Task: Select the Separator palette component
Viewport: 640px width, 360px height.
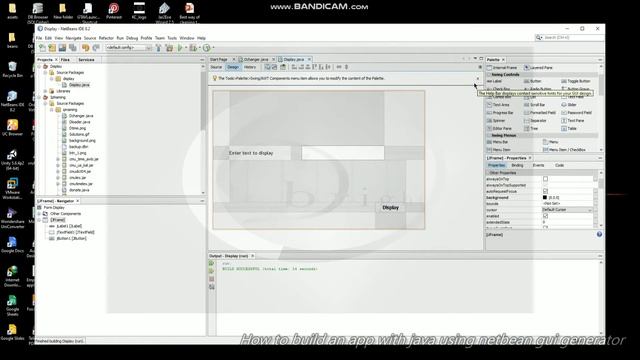Action: [x=535, y=121]
